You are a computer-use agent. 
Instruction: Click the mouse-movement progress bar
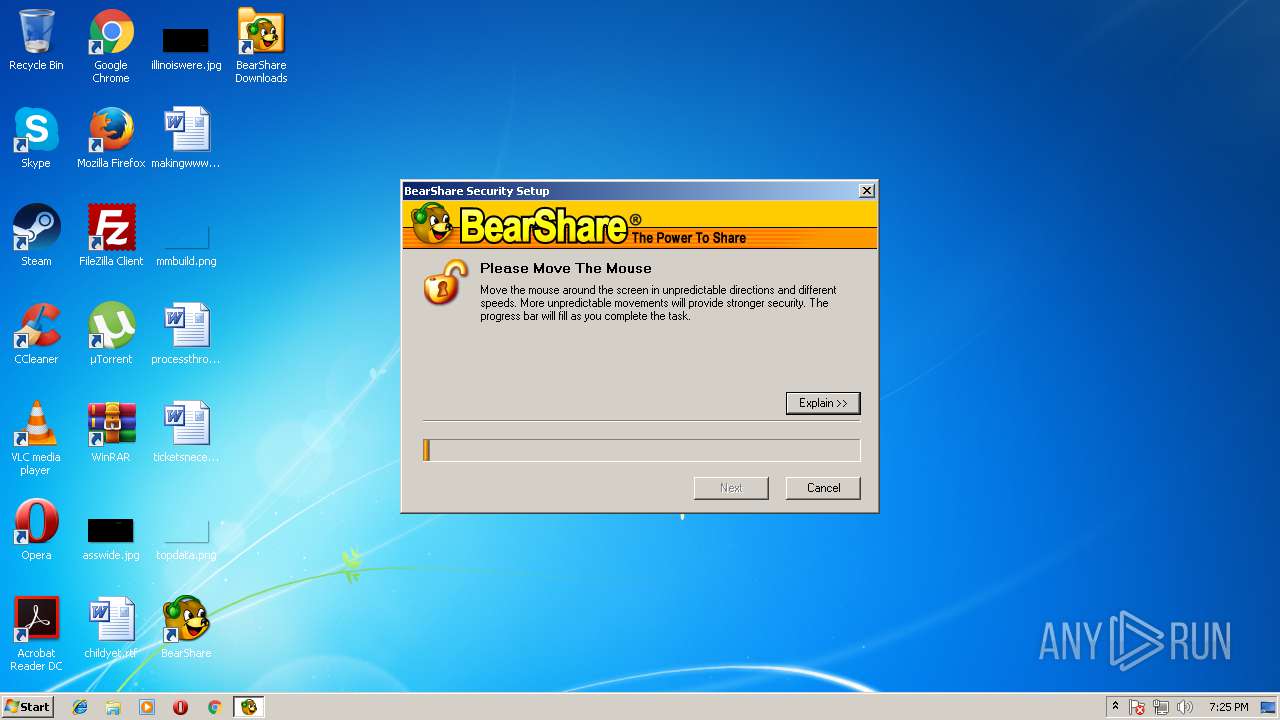click(641, 450)
